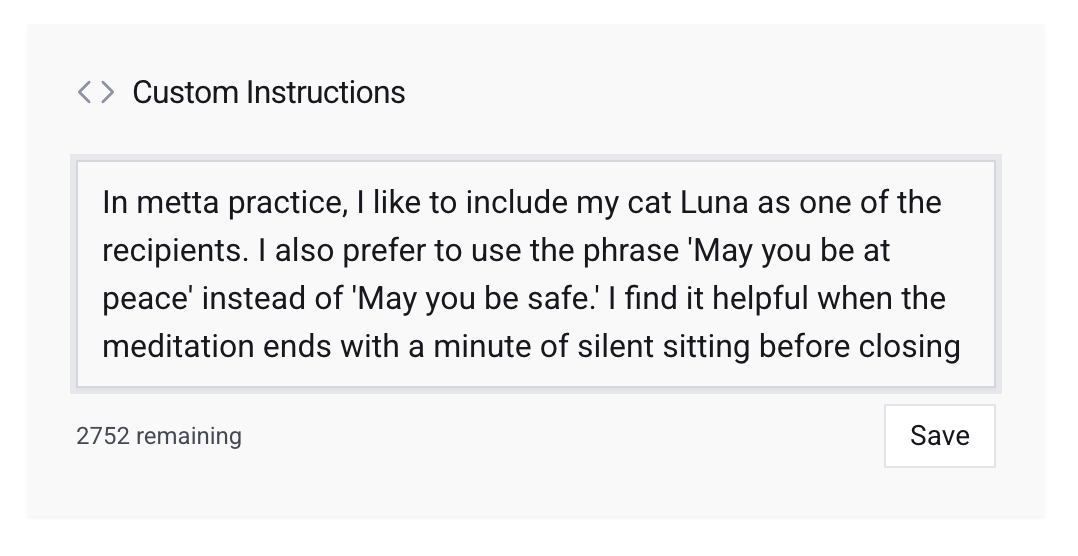
Task: Place cursor on the word 'meditation'
Action: point(178,347)
